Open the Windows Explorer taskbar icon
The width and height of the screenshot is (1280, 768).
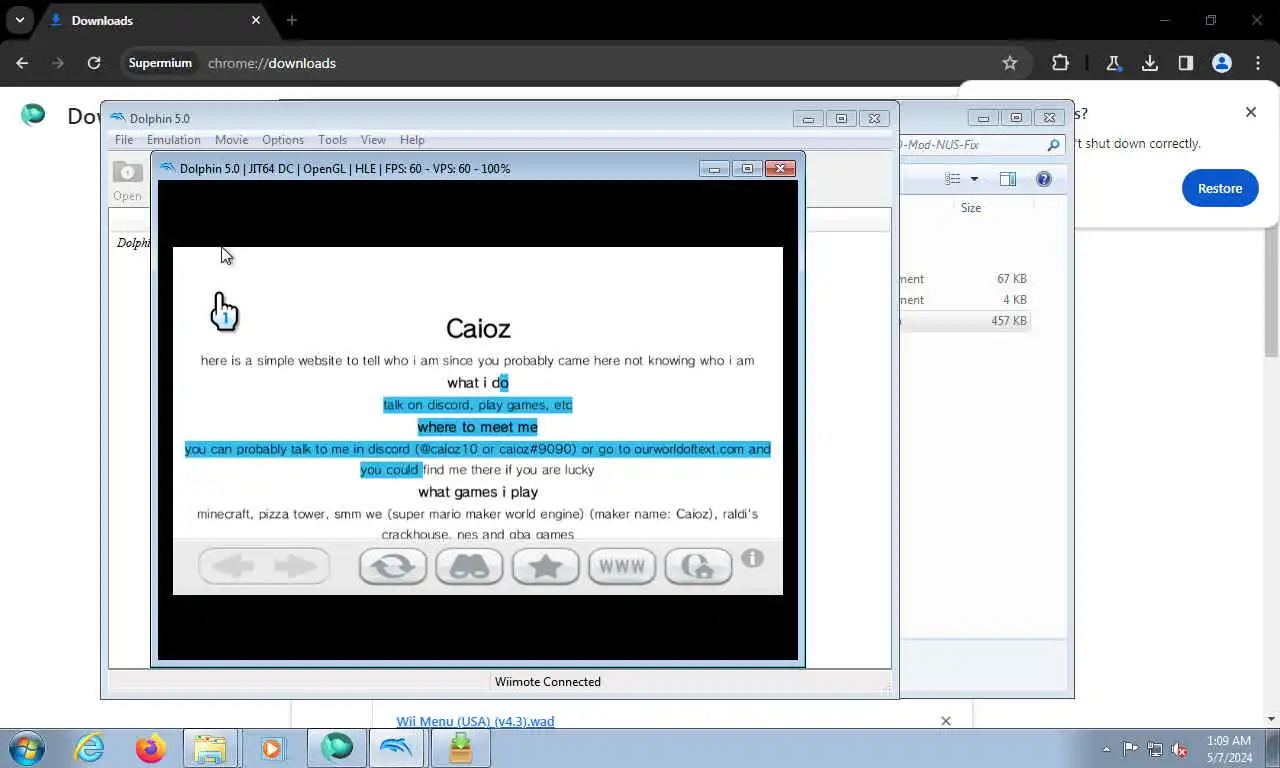210,748
